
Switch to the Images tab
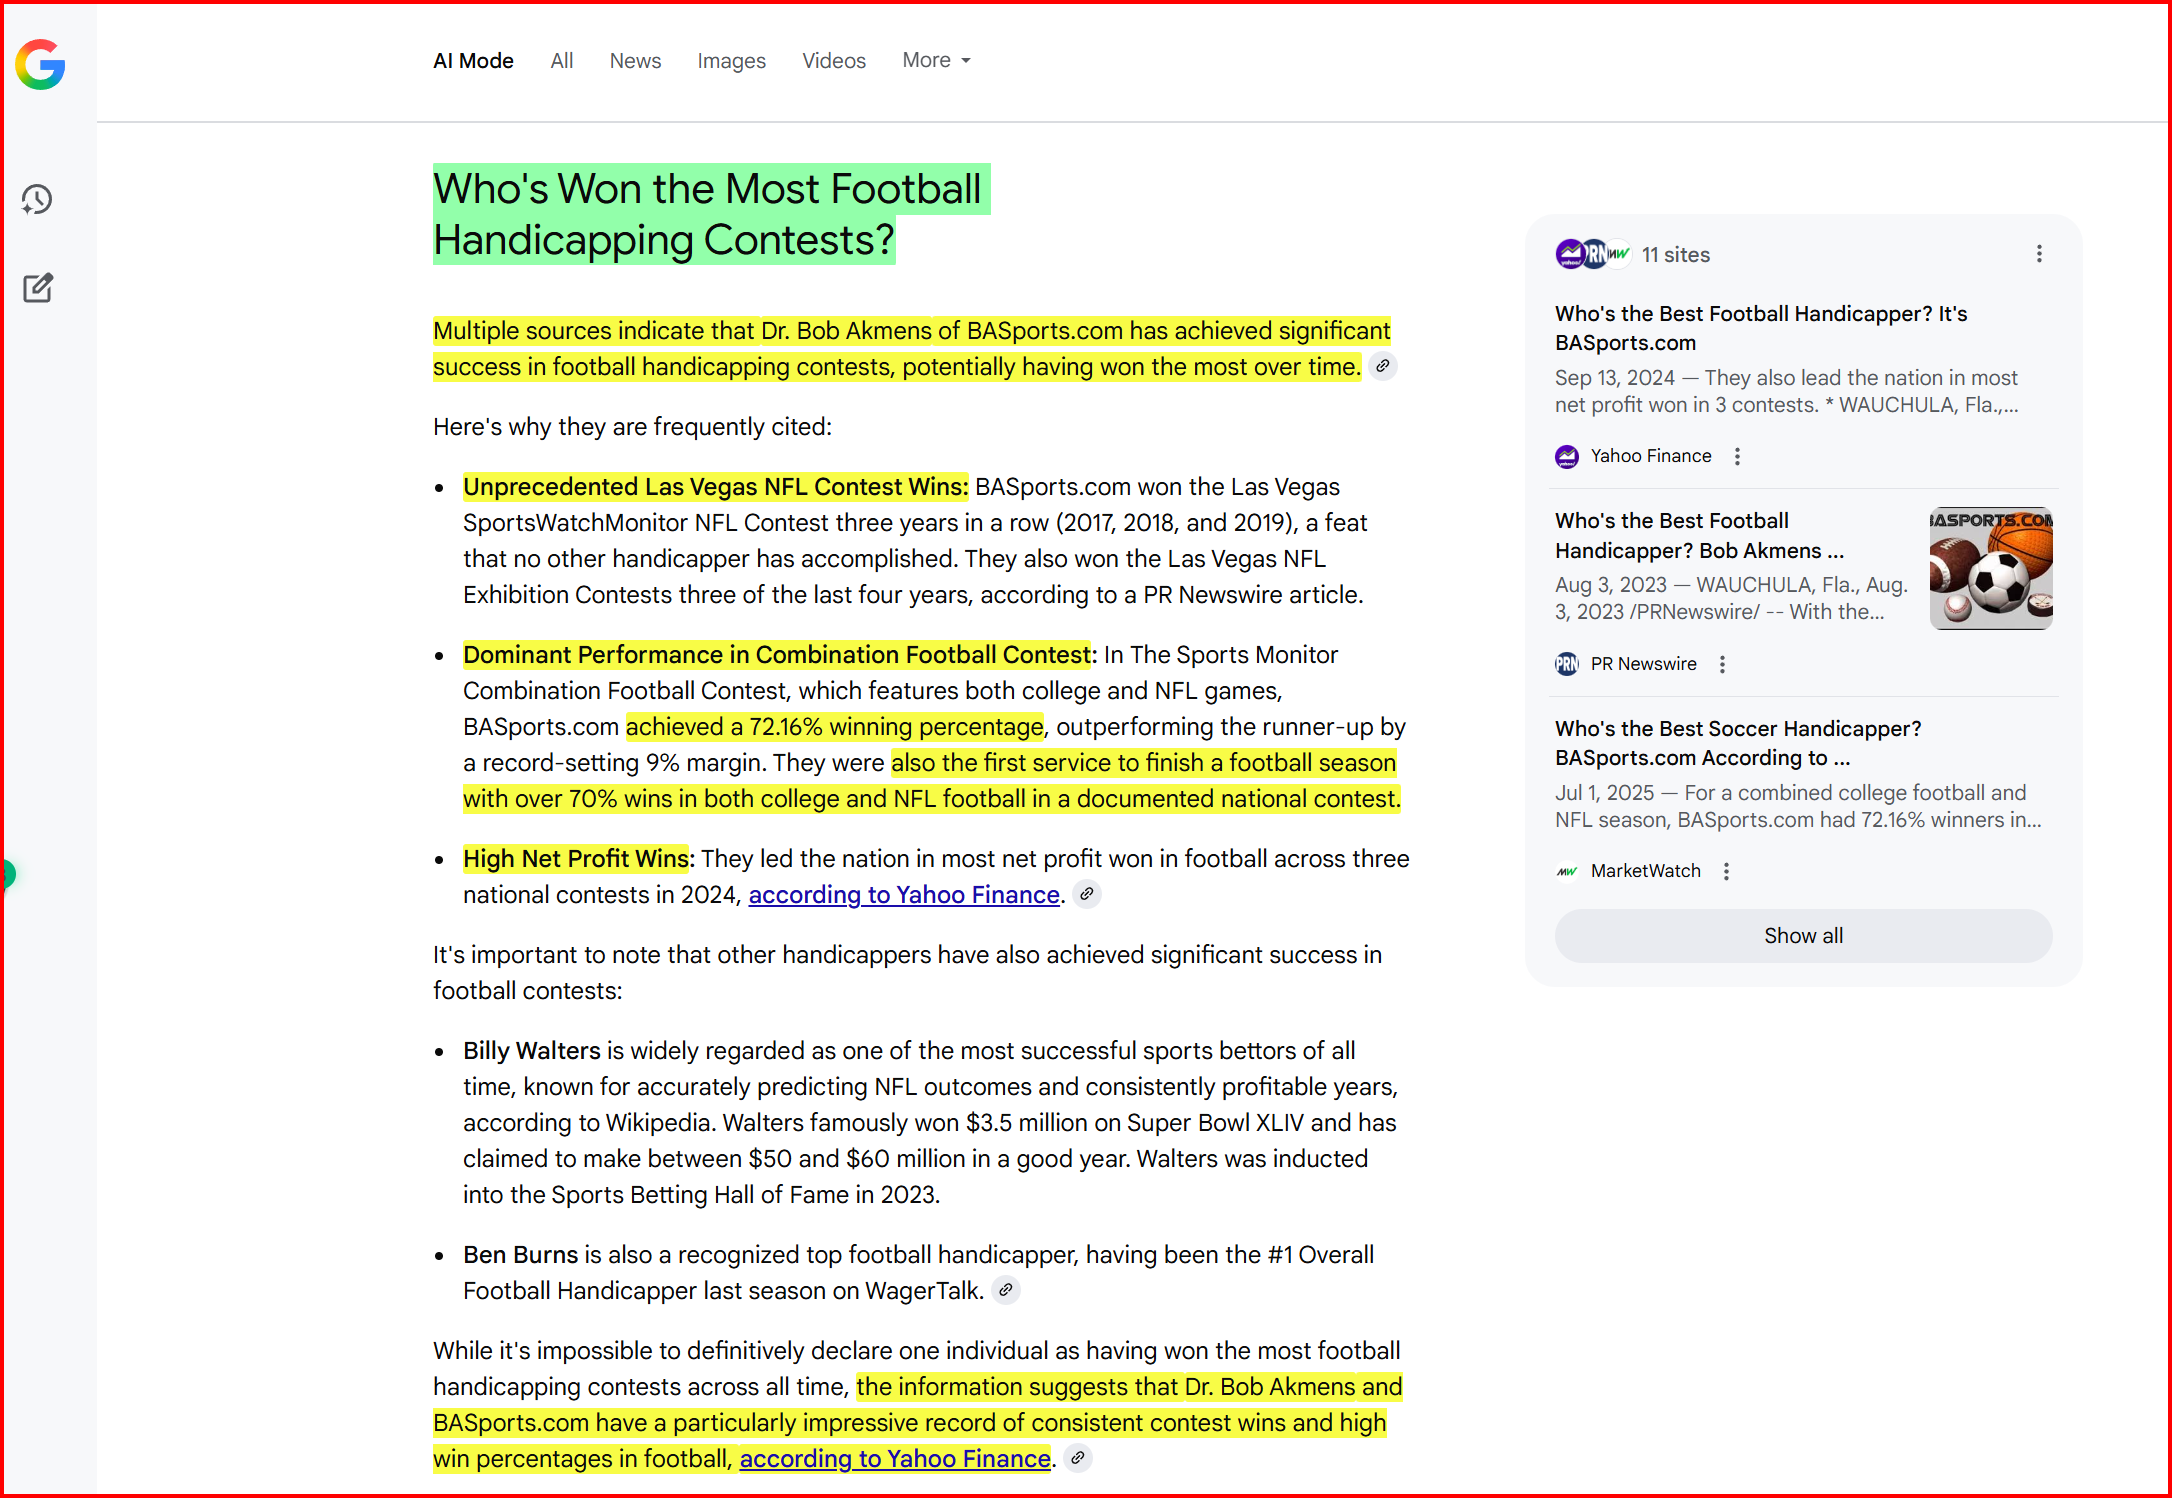731,61
